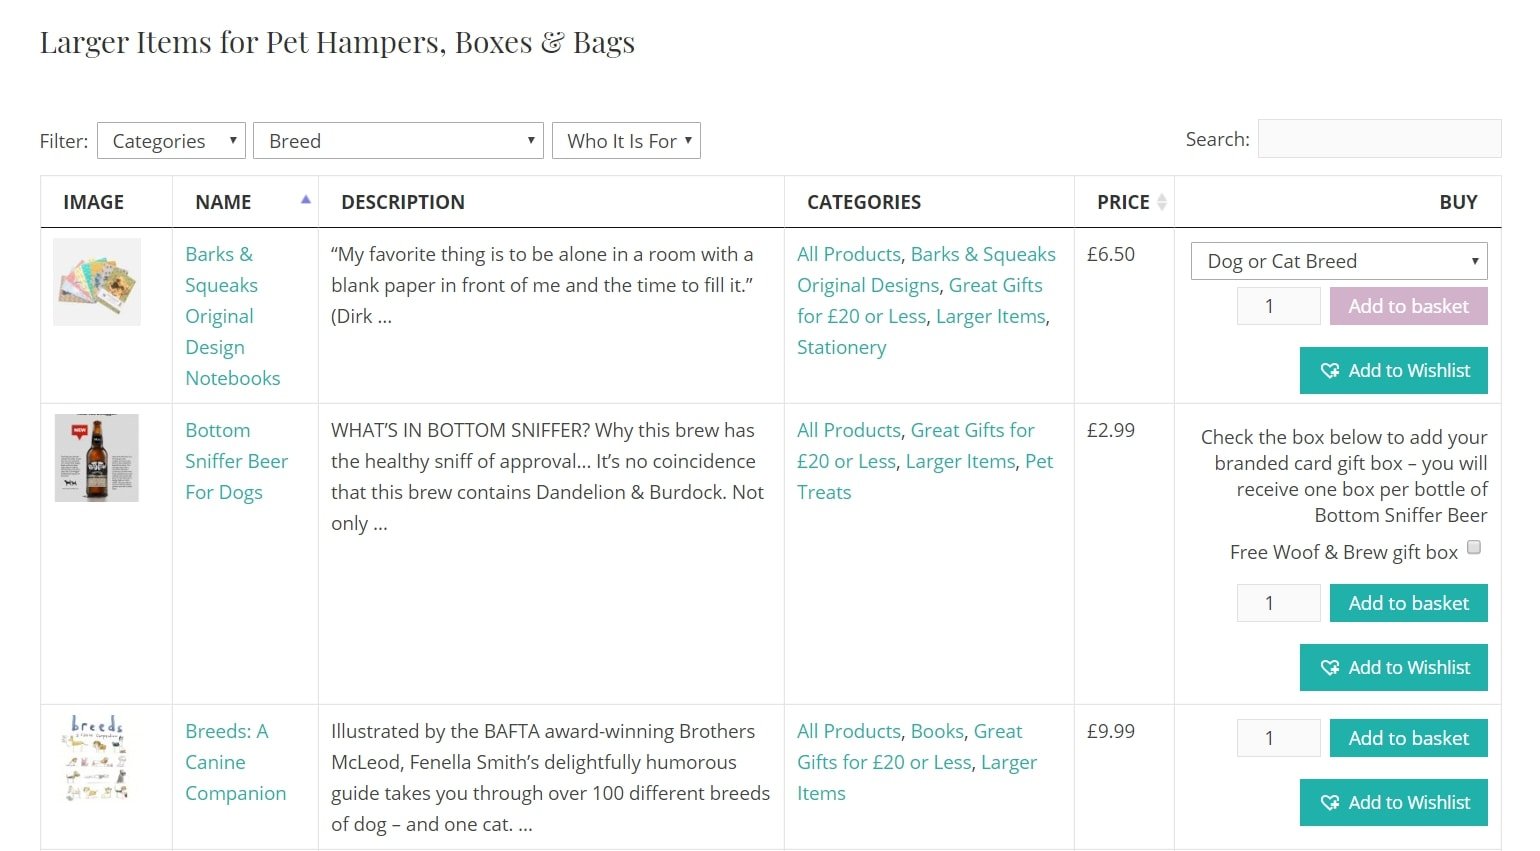Viewport: 1540px width, 851px height.
Task: Click the sort arrows on the PRICE column
Action: pos(1161,201)
